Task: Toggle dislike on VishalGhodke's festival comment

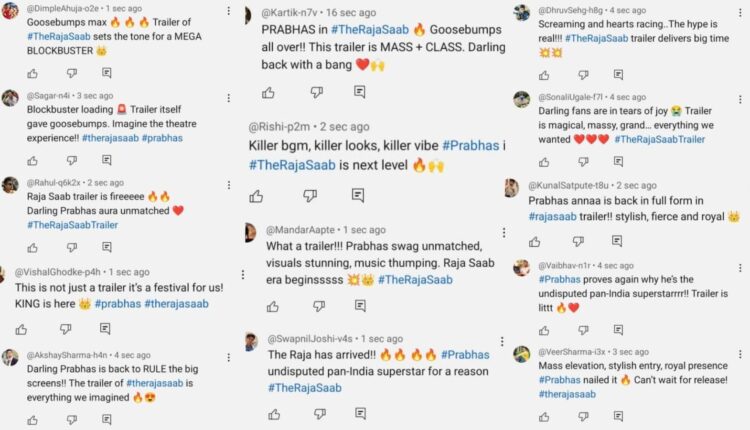Action: [x=66, y=329]
